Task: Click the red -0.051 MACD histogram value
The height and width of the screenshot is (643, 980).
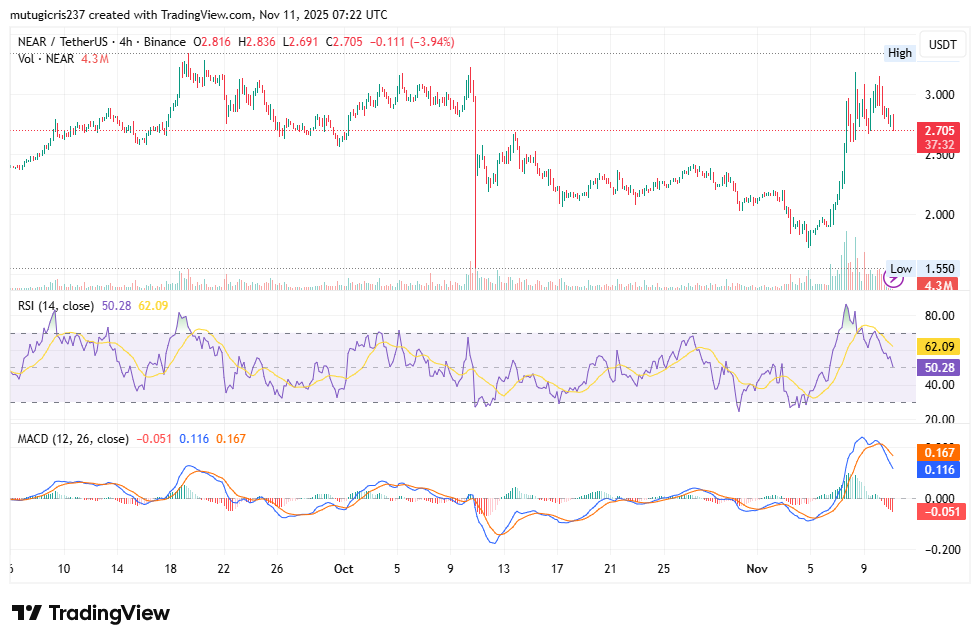Action: [x=940, y=513]
